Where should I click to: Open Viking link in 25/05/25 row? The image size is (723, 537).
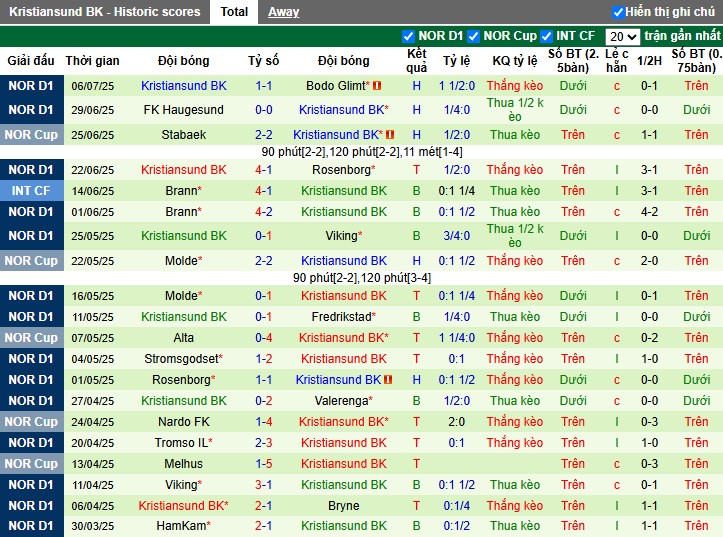(x=344, y=236)
